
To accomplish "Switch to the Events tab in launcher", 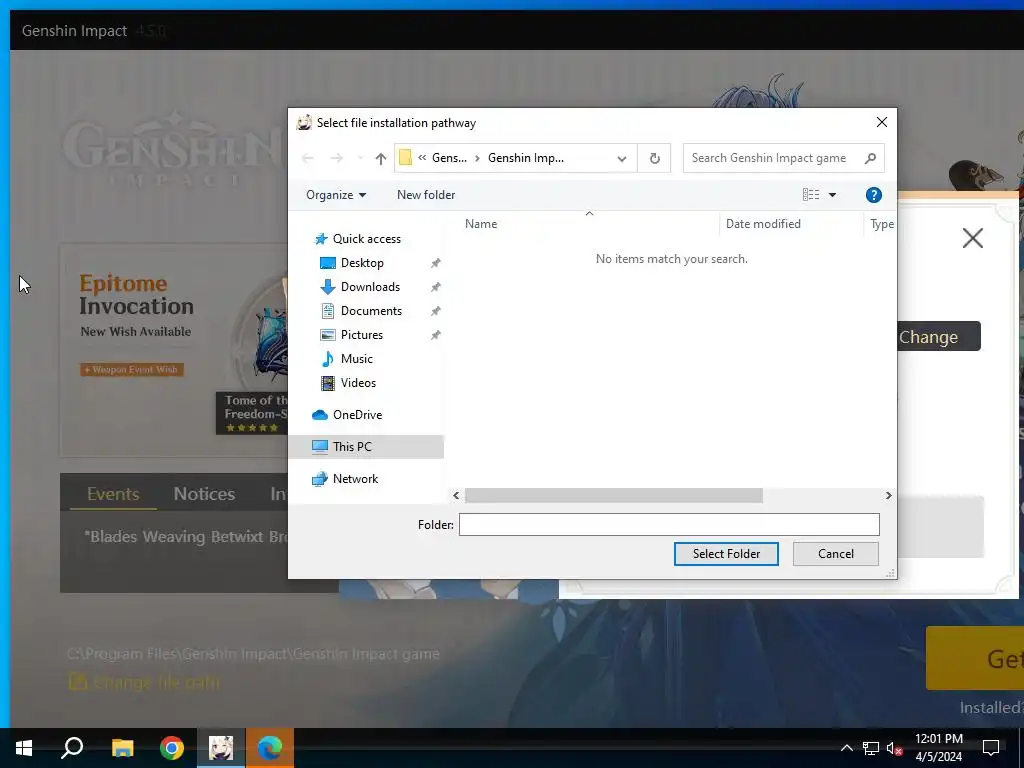I will point(113,494).
